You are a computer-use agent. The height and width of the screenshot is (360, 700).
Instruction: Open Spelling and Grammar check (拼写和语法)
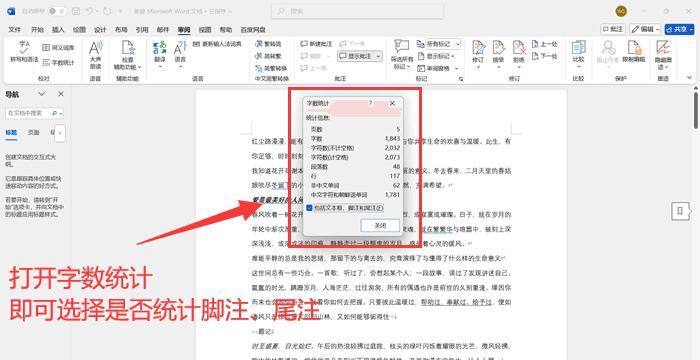click(x=24, y=52)
